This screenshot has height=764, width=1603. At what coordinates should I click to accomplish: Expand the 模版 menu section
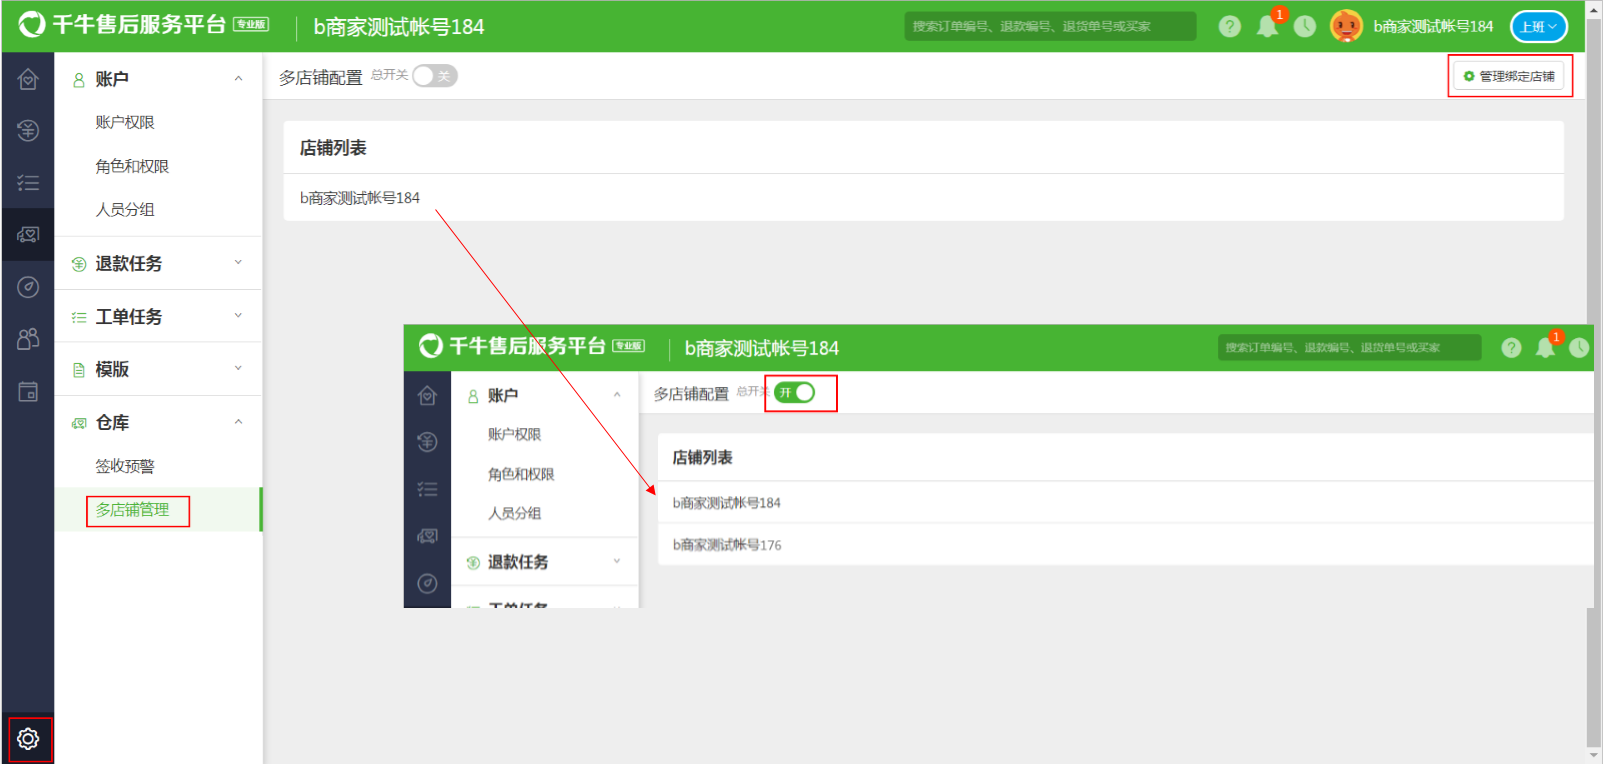tap(238, 368)
